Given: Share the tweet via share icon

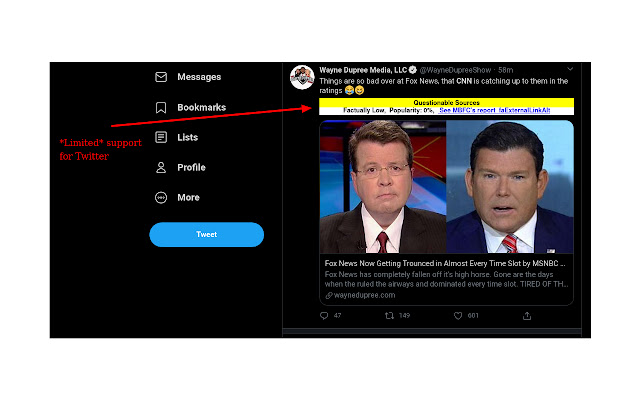Looking at the screenshot, I should pyautogui.click(x=527, y=316).
